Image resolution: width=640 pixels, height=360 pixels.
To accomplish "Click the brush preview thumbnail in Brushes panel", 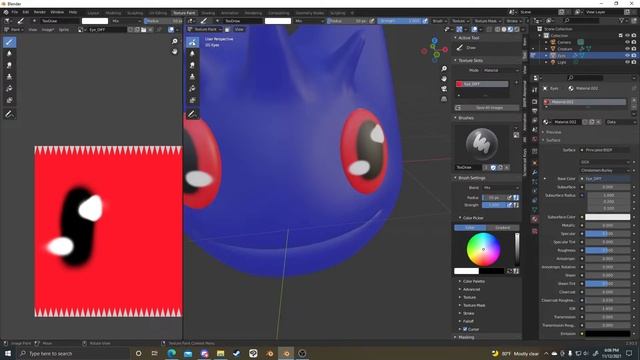I will click(482, 144).
